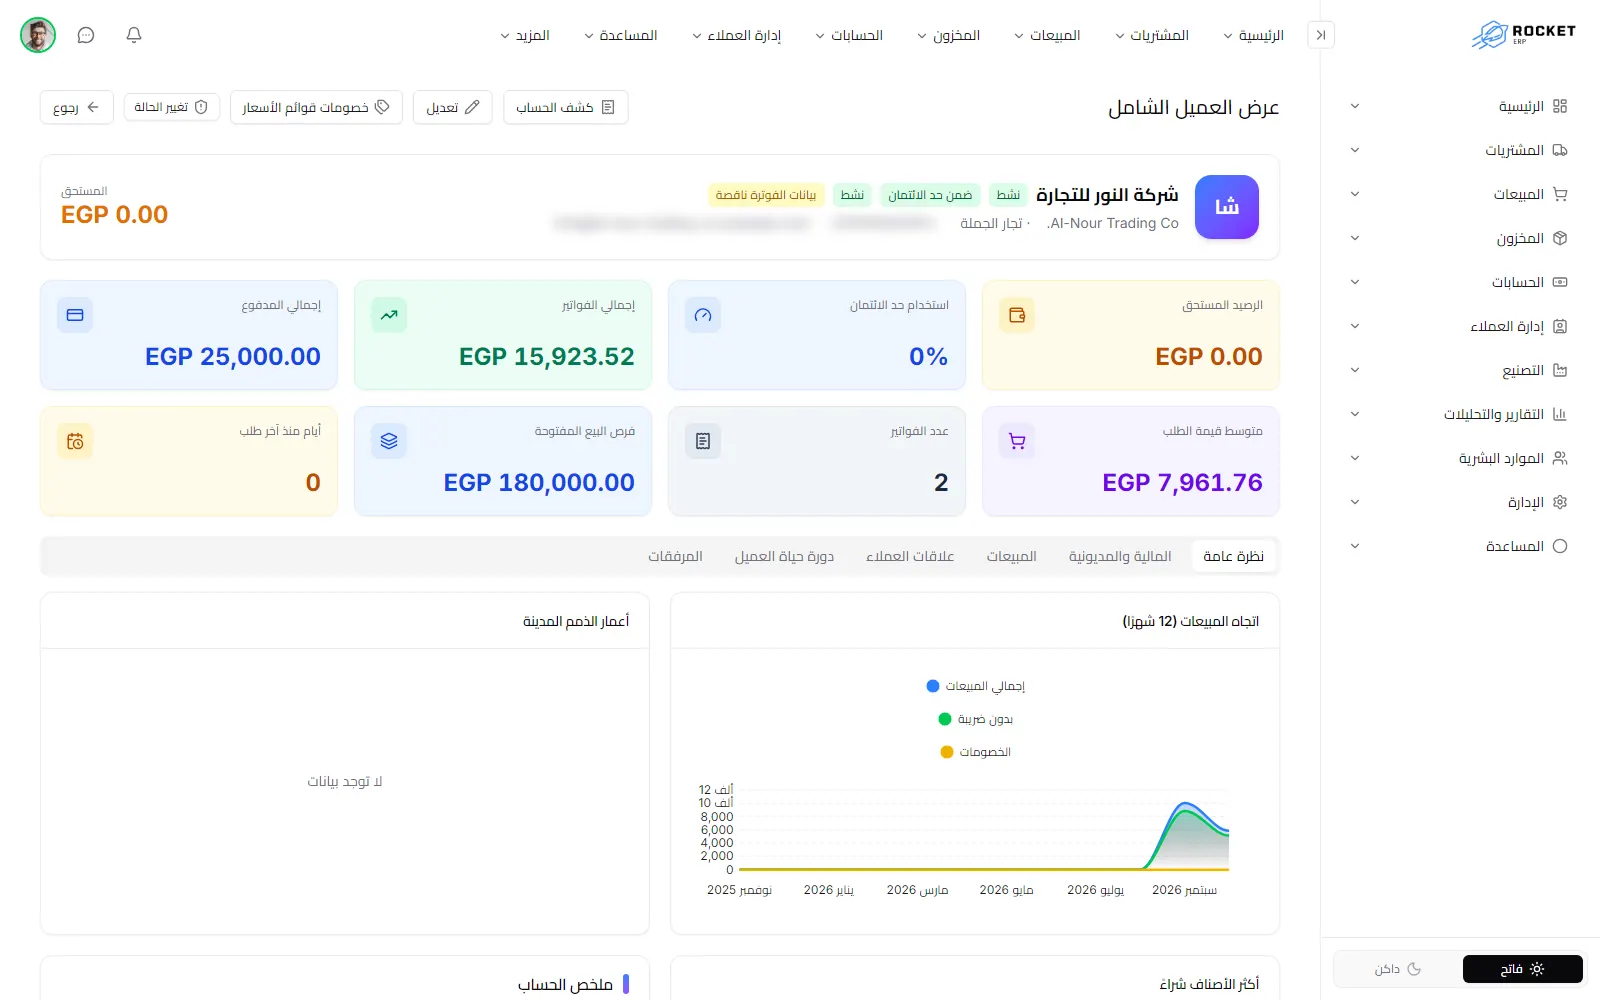Open خصومات قوائم الأسعار button
Screen dimensions: 1600x1000
tap(316, 107)
